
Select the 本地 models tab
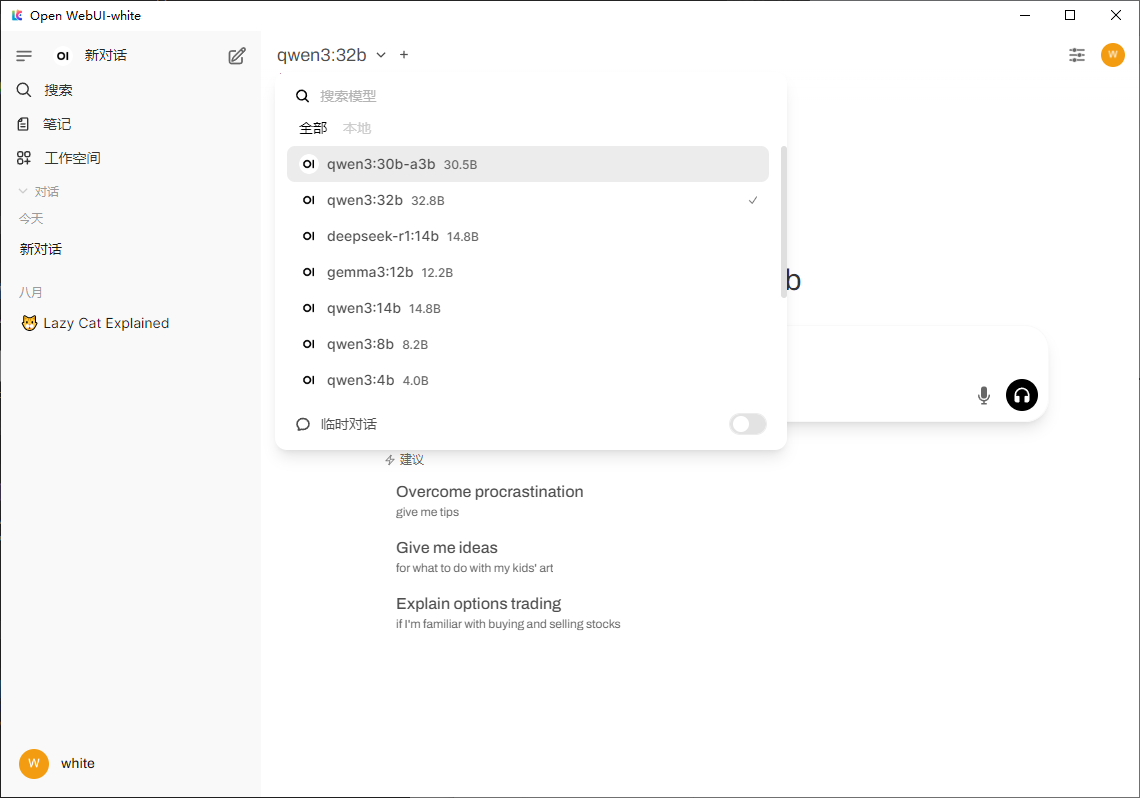click(x=357, y=129)
